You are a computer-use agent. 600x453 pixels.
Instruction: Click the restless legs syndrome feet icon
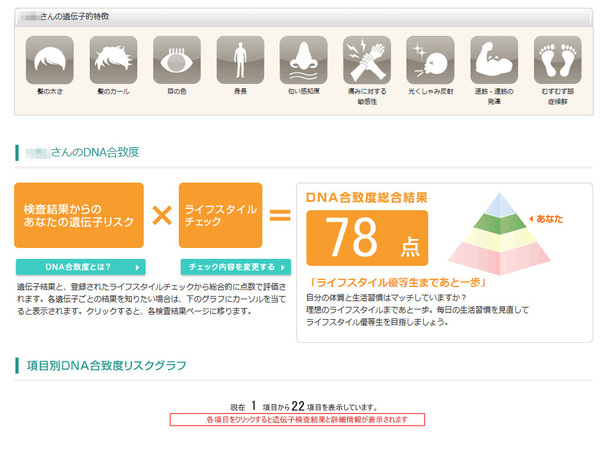tap(557, 60)
